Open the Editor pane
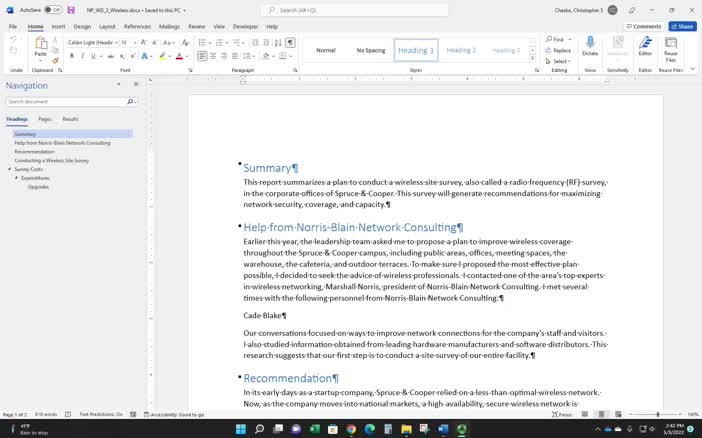The width and height of the screenshot is (702, 438). (645, 46)
